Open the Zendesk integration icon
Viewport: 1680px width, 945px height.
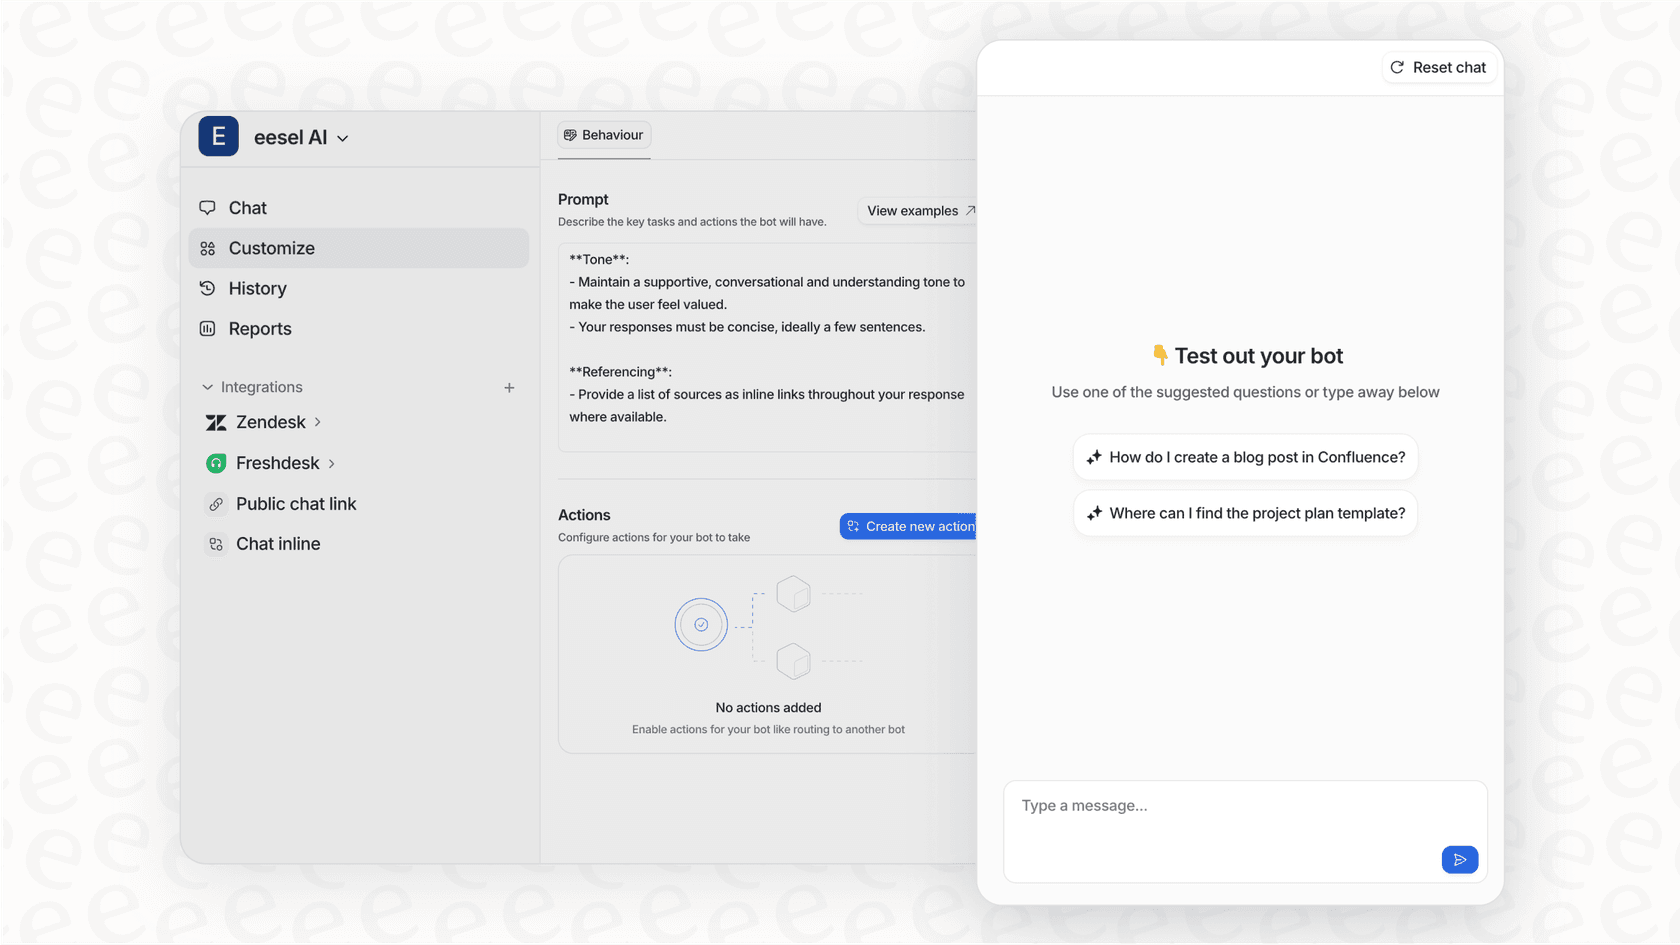(216, 422)
